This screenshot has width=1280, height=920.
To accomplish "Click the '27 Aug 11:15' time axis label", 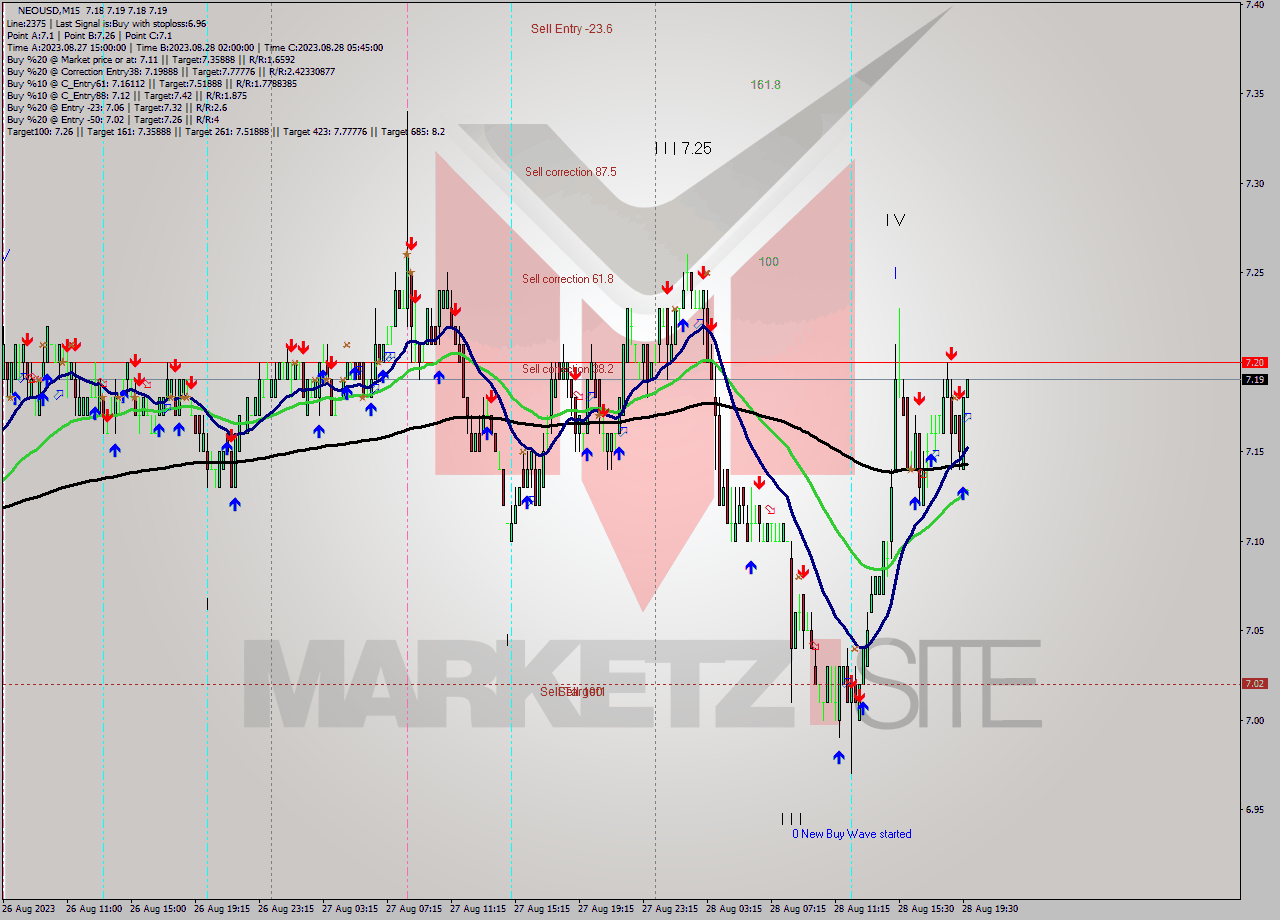I will coord(478,909).
